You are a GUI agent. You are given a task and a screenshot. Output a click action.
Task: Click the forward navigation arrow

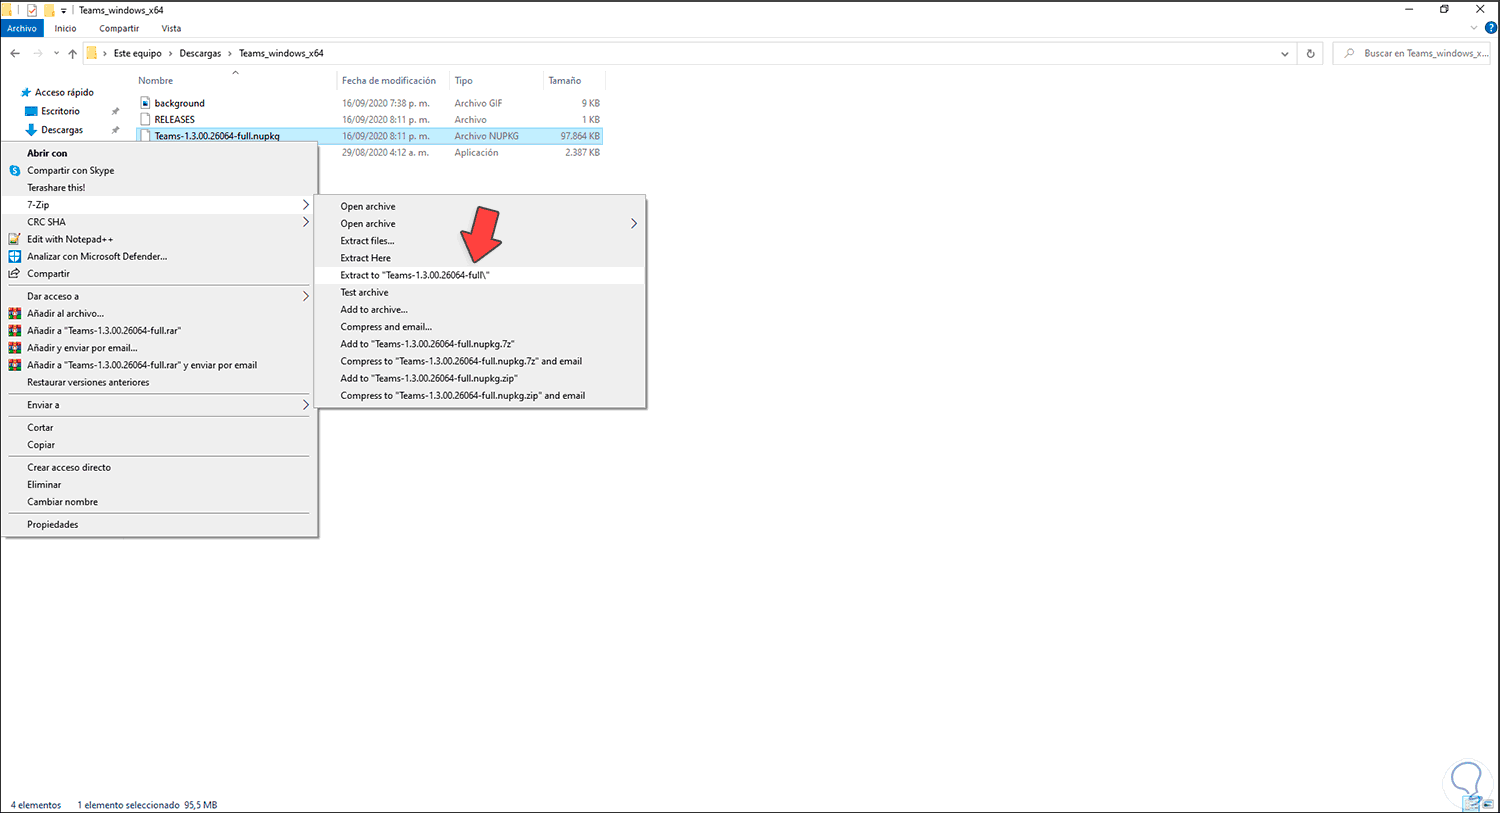coord(38,53)
